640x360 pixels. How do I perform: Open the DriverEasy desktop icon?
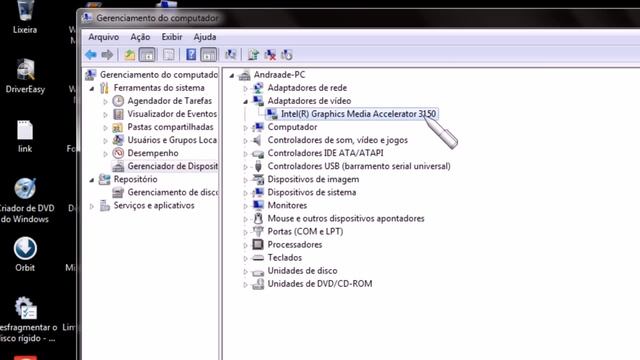click(x=25, y=76)
